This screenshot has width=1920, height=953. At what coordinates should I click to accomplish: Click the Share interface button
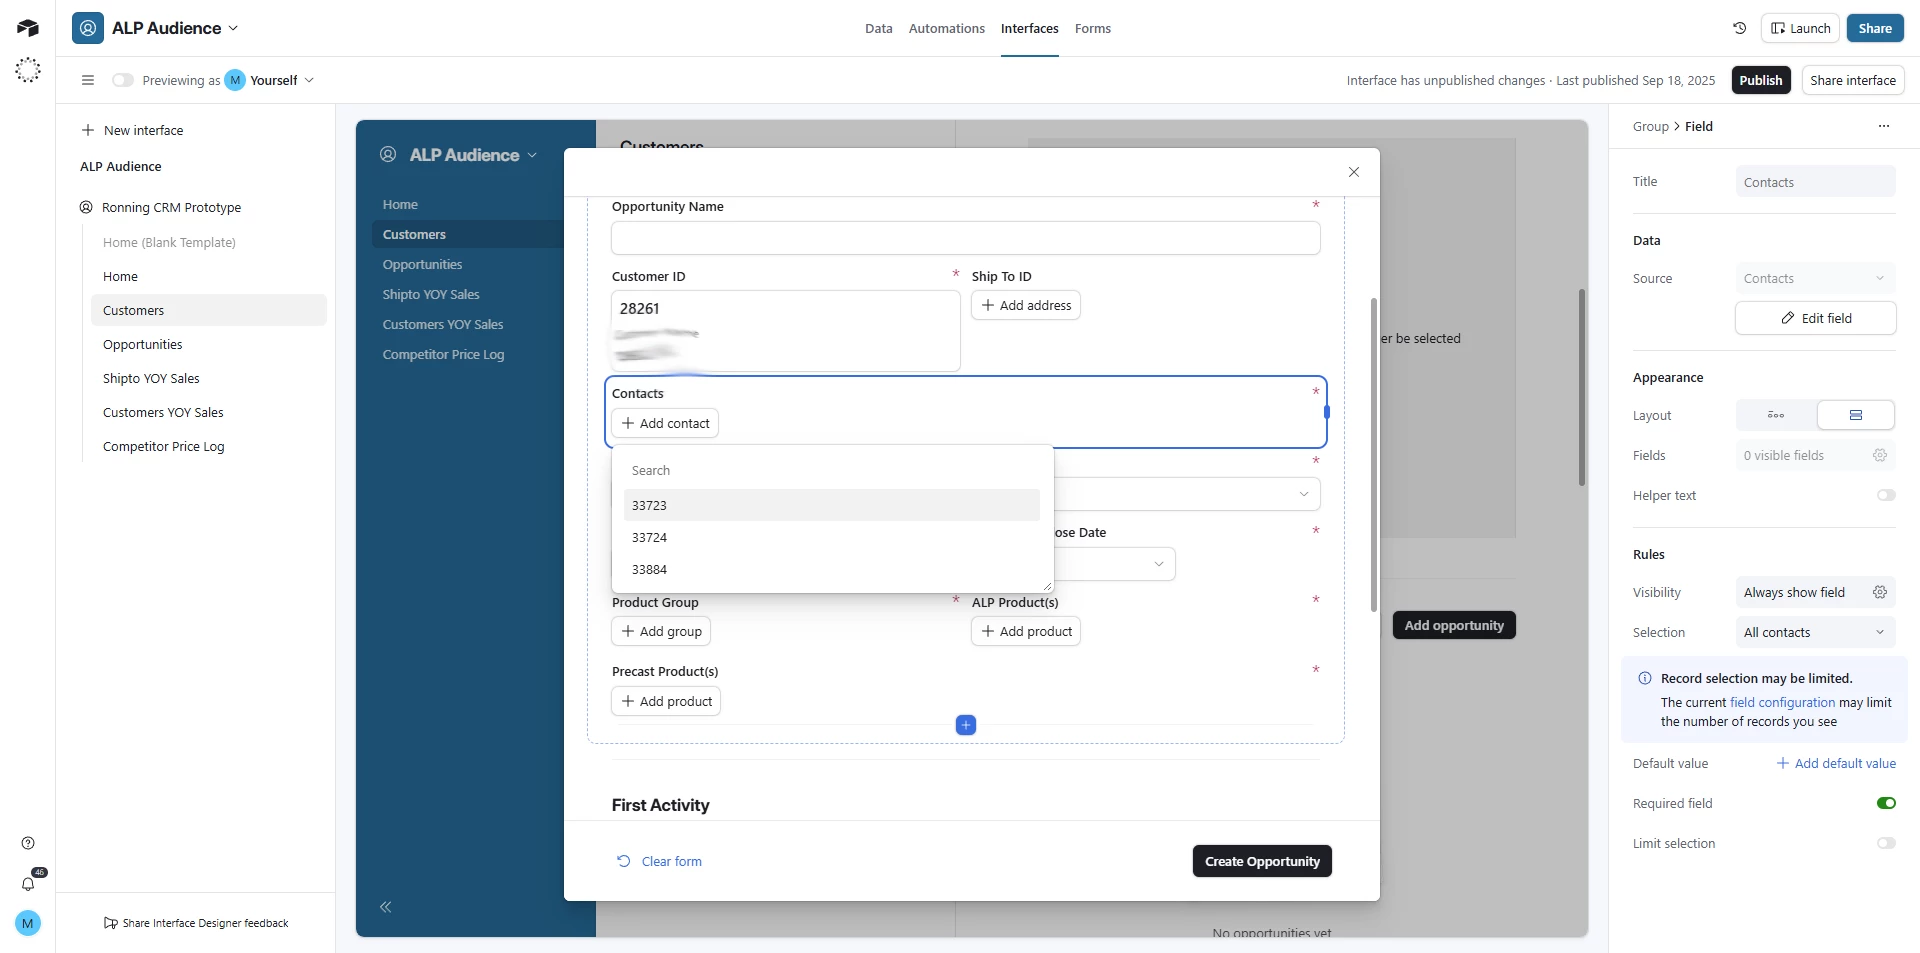[1853, 80]
